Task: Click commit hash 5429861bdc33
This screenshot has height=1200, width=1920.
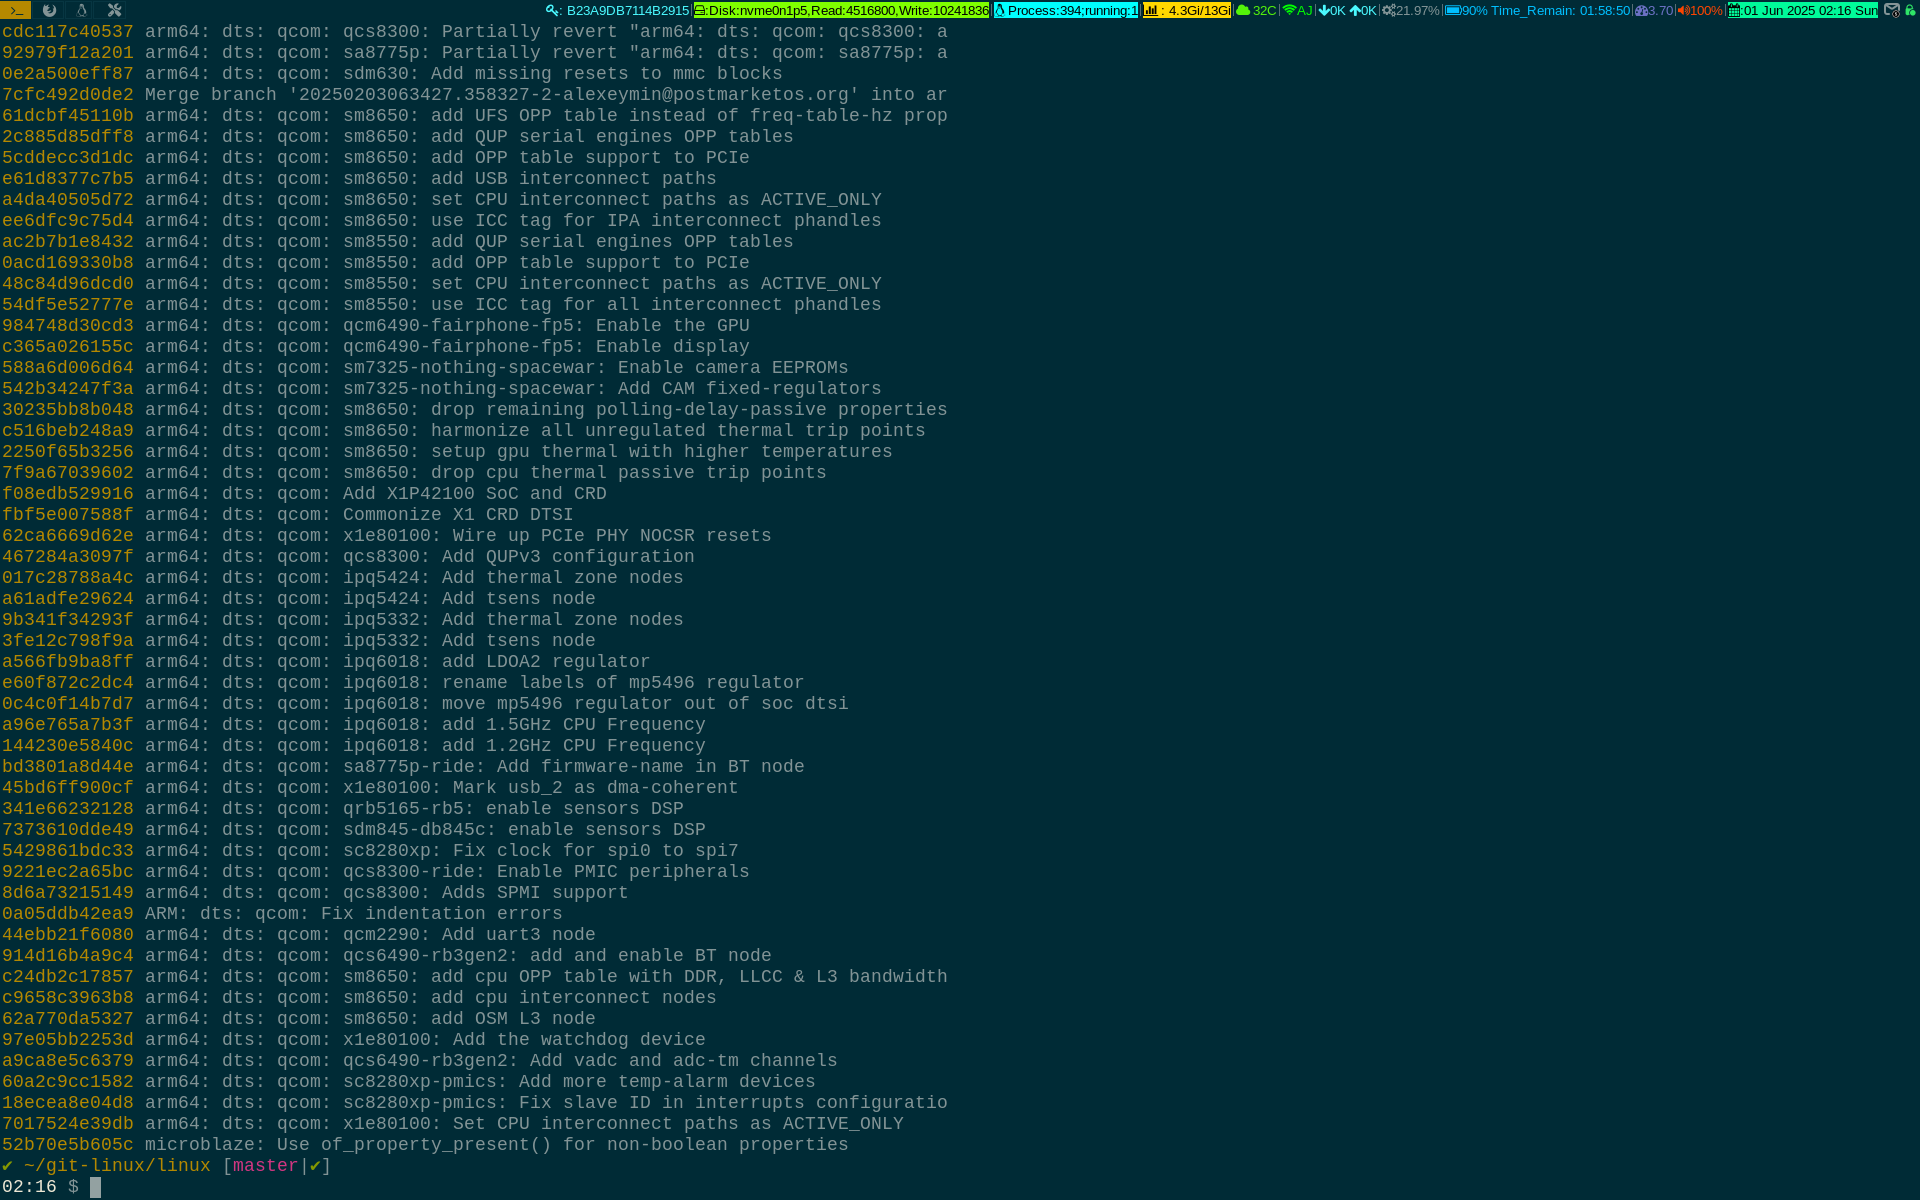Action: click(67, 851)
